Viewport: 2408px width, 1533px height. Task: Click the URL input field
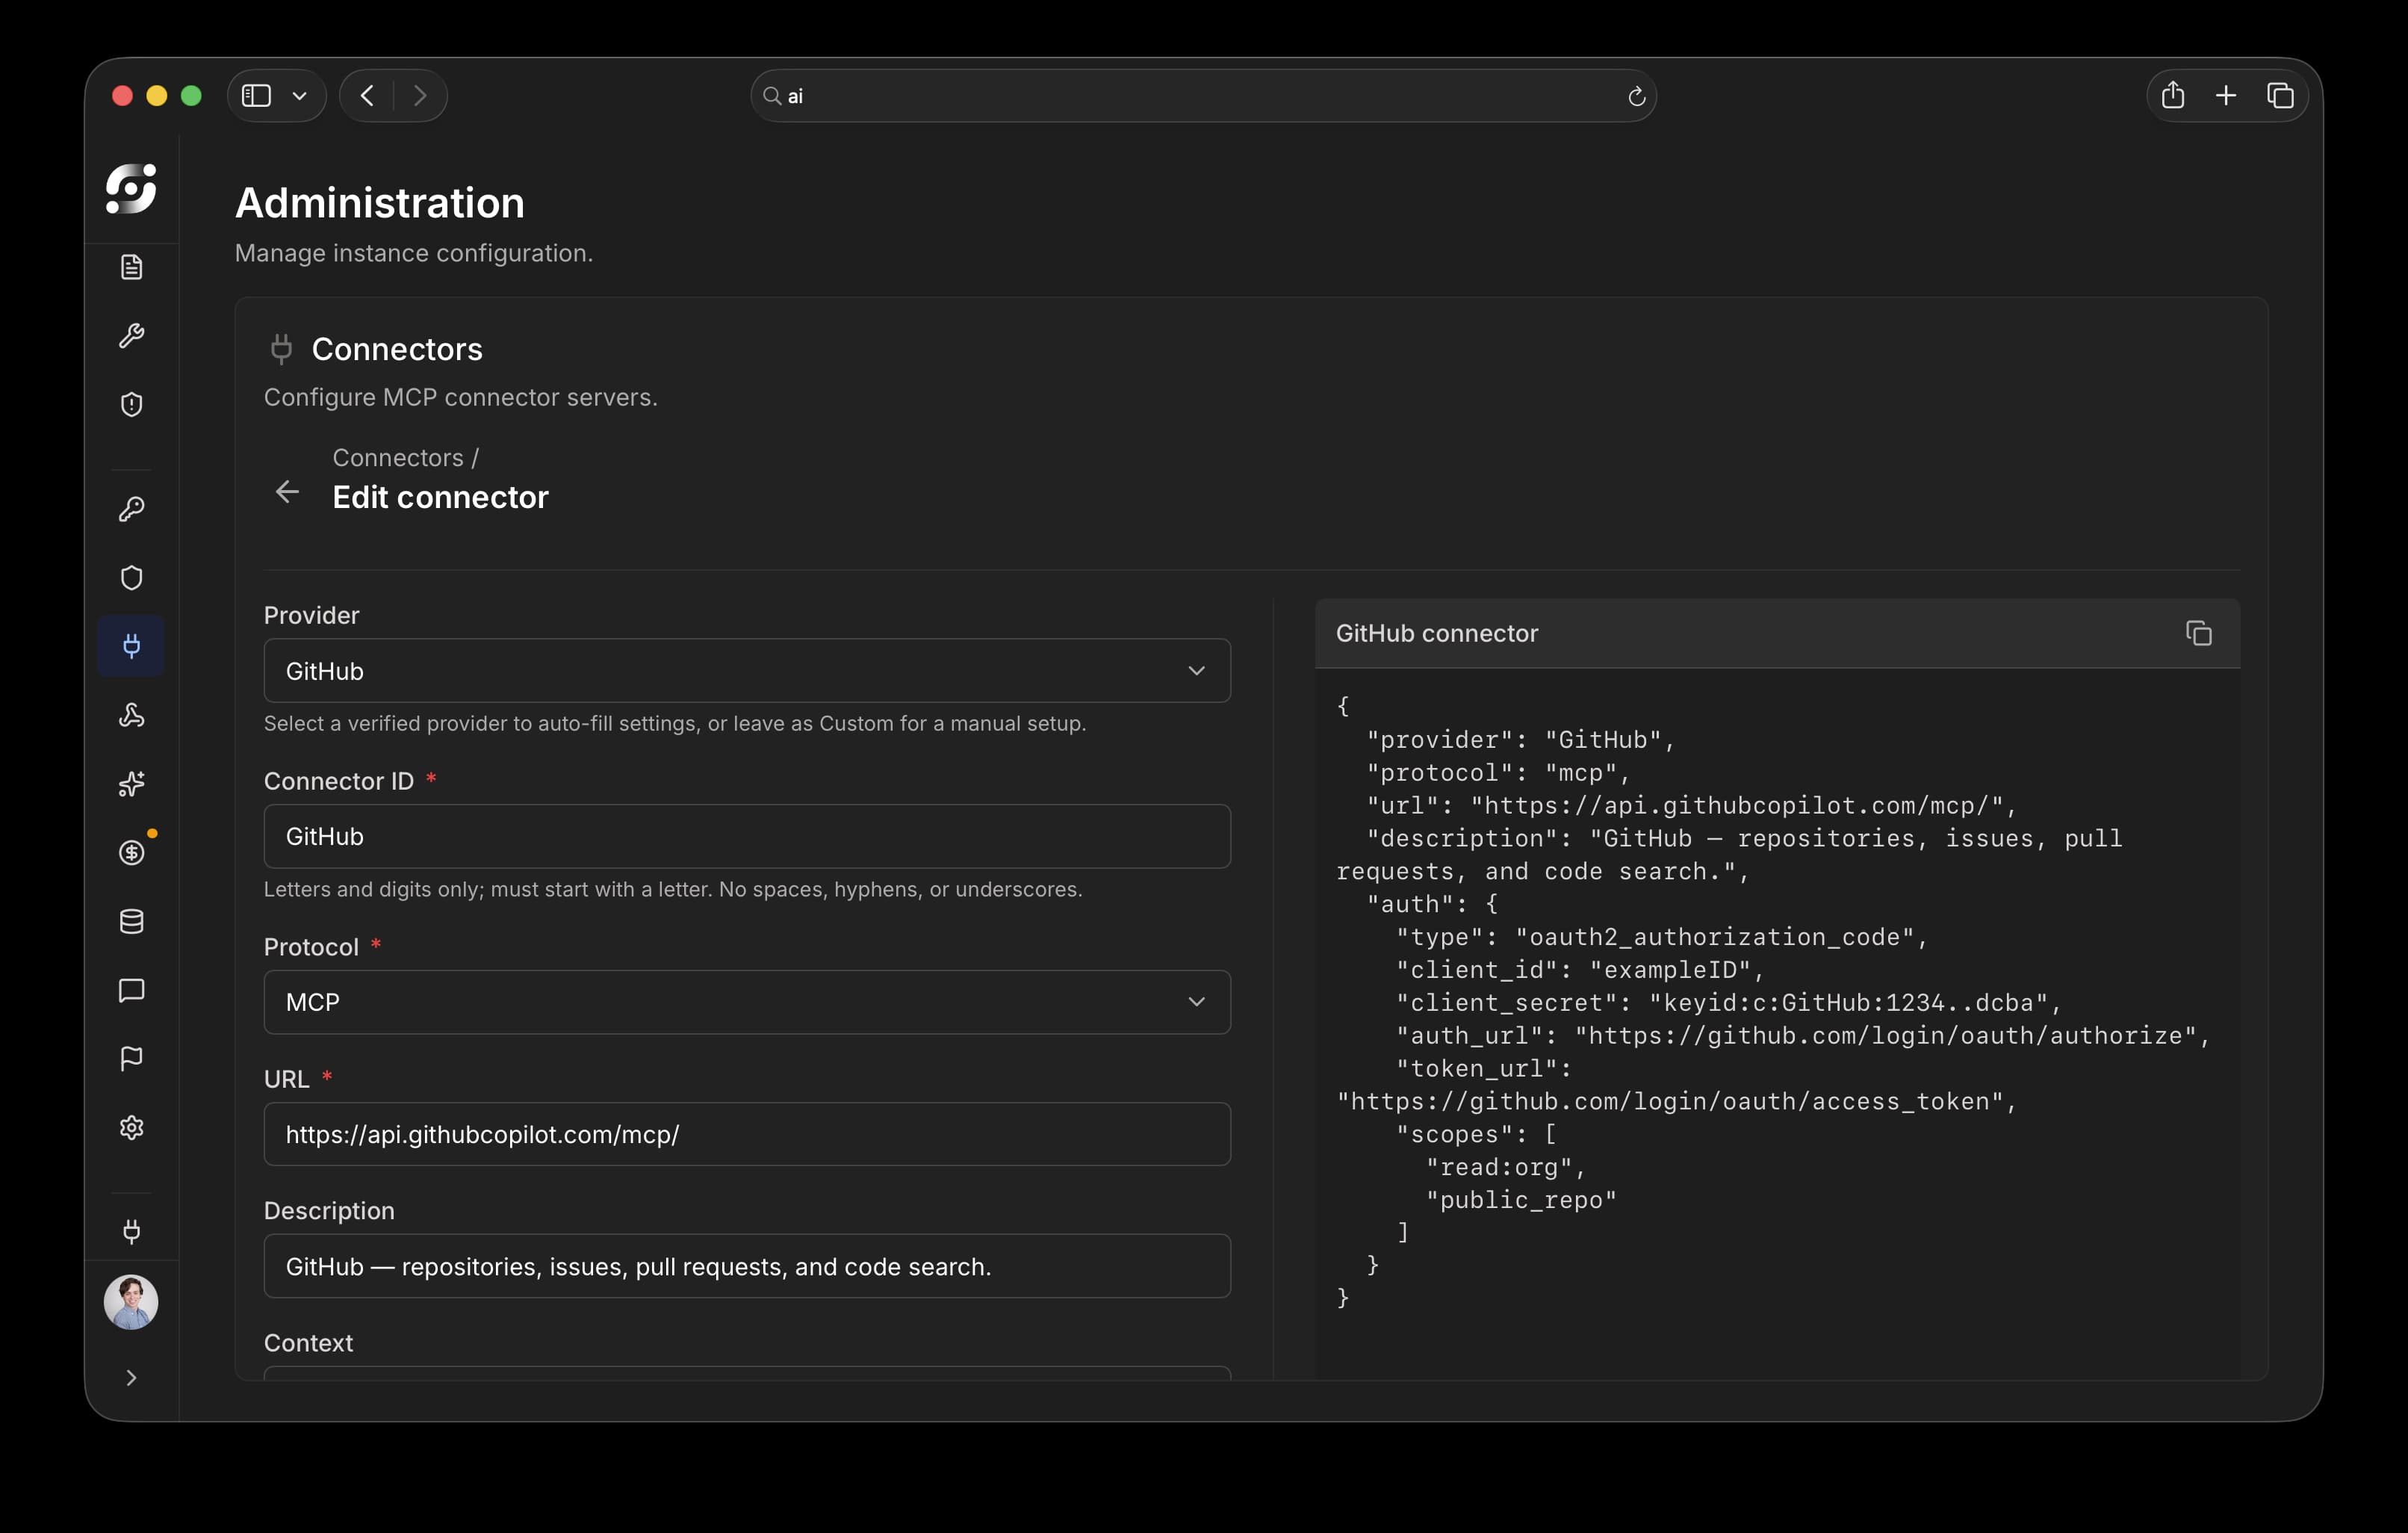747,1134
